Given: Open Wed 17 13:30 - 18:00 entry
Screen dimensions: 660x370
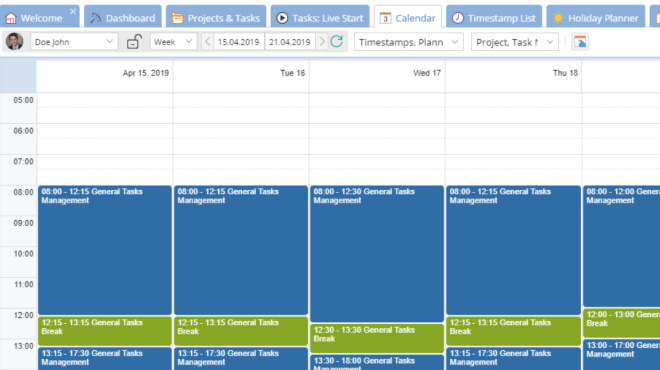Looking at the screenshot, I should point(377,362).
